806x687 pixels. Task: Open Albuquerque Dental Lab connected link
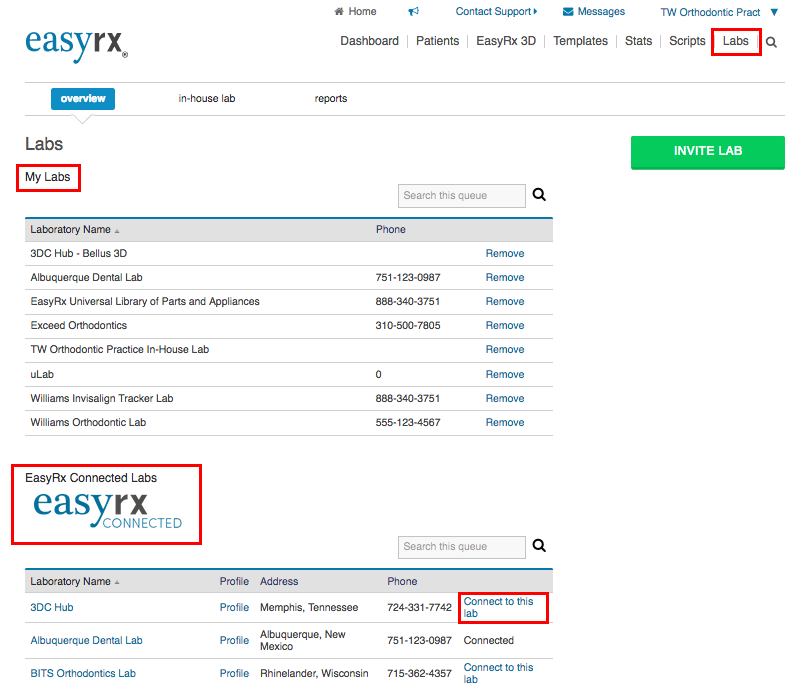(x=86, y=640)
